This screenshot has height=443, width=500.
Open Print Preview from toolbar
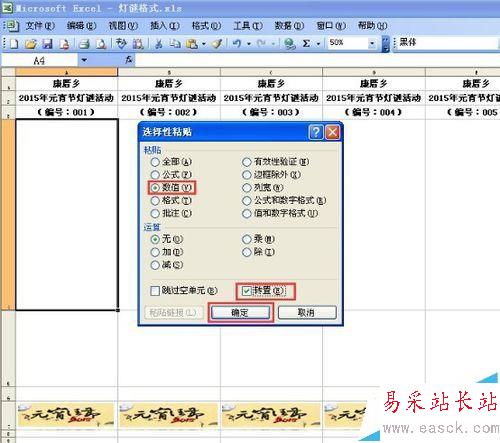tap(101, 44)
